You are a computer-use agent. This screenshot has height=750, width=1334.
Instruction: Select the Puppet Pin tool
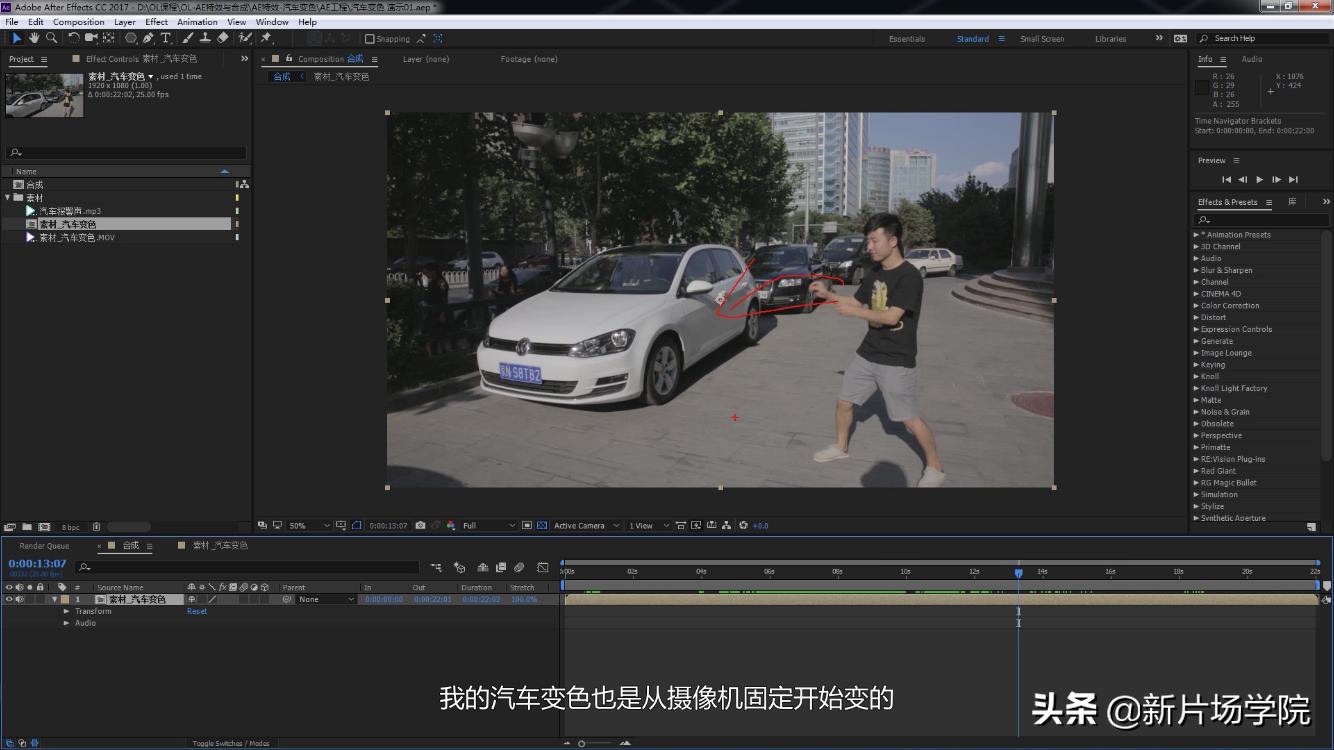(x=266, y=38)
